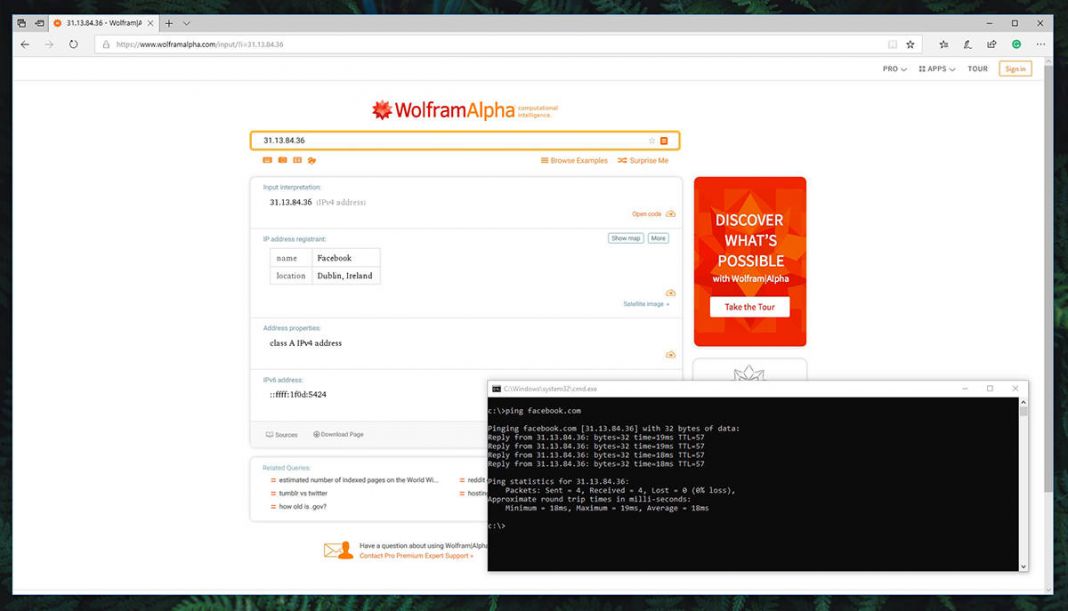Open a new browser tab
The width and height of the screenshot is (1068, 611).
[169, 23]
